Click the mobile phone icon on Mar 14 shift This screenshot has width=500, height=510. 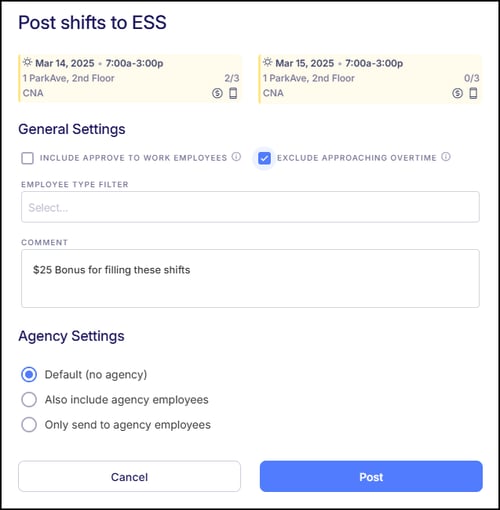[233, 93]
